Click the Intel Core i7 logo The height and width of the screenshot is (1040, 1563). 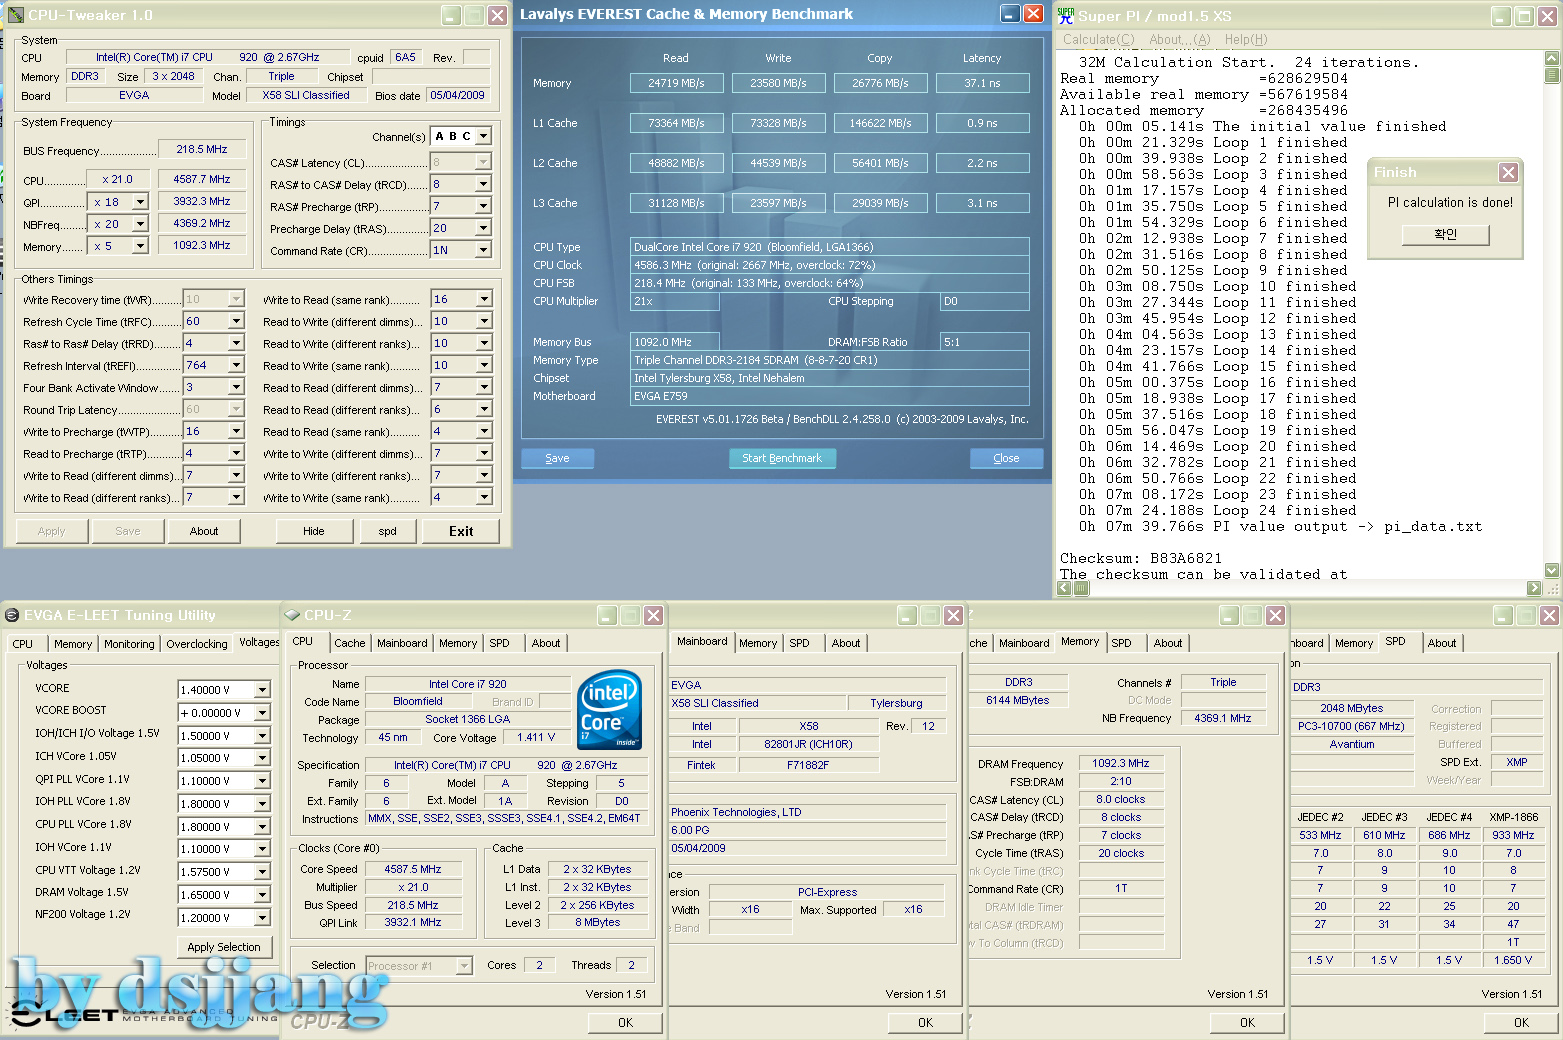[x=609, y=709]
